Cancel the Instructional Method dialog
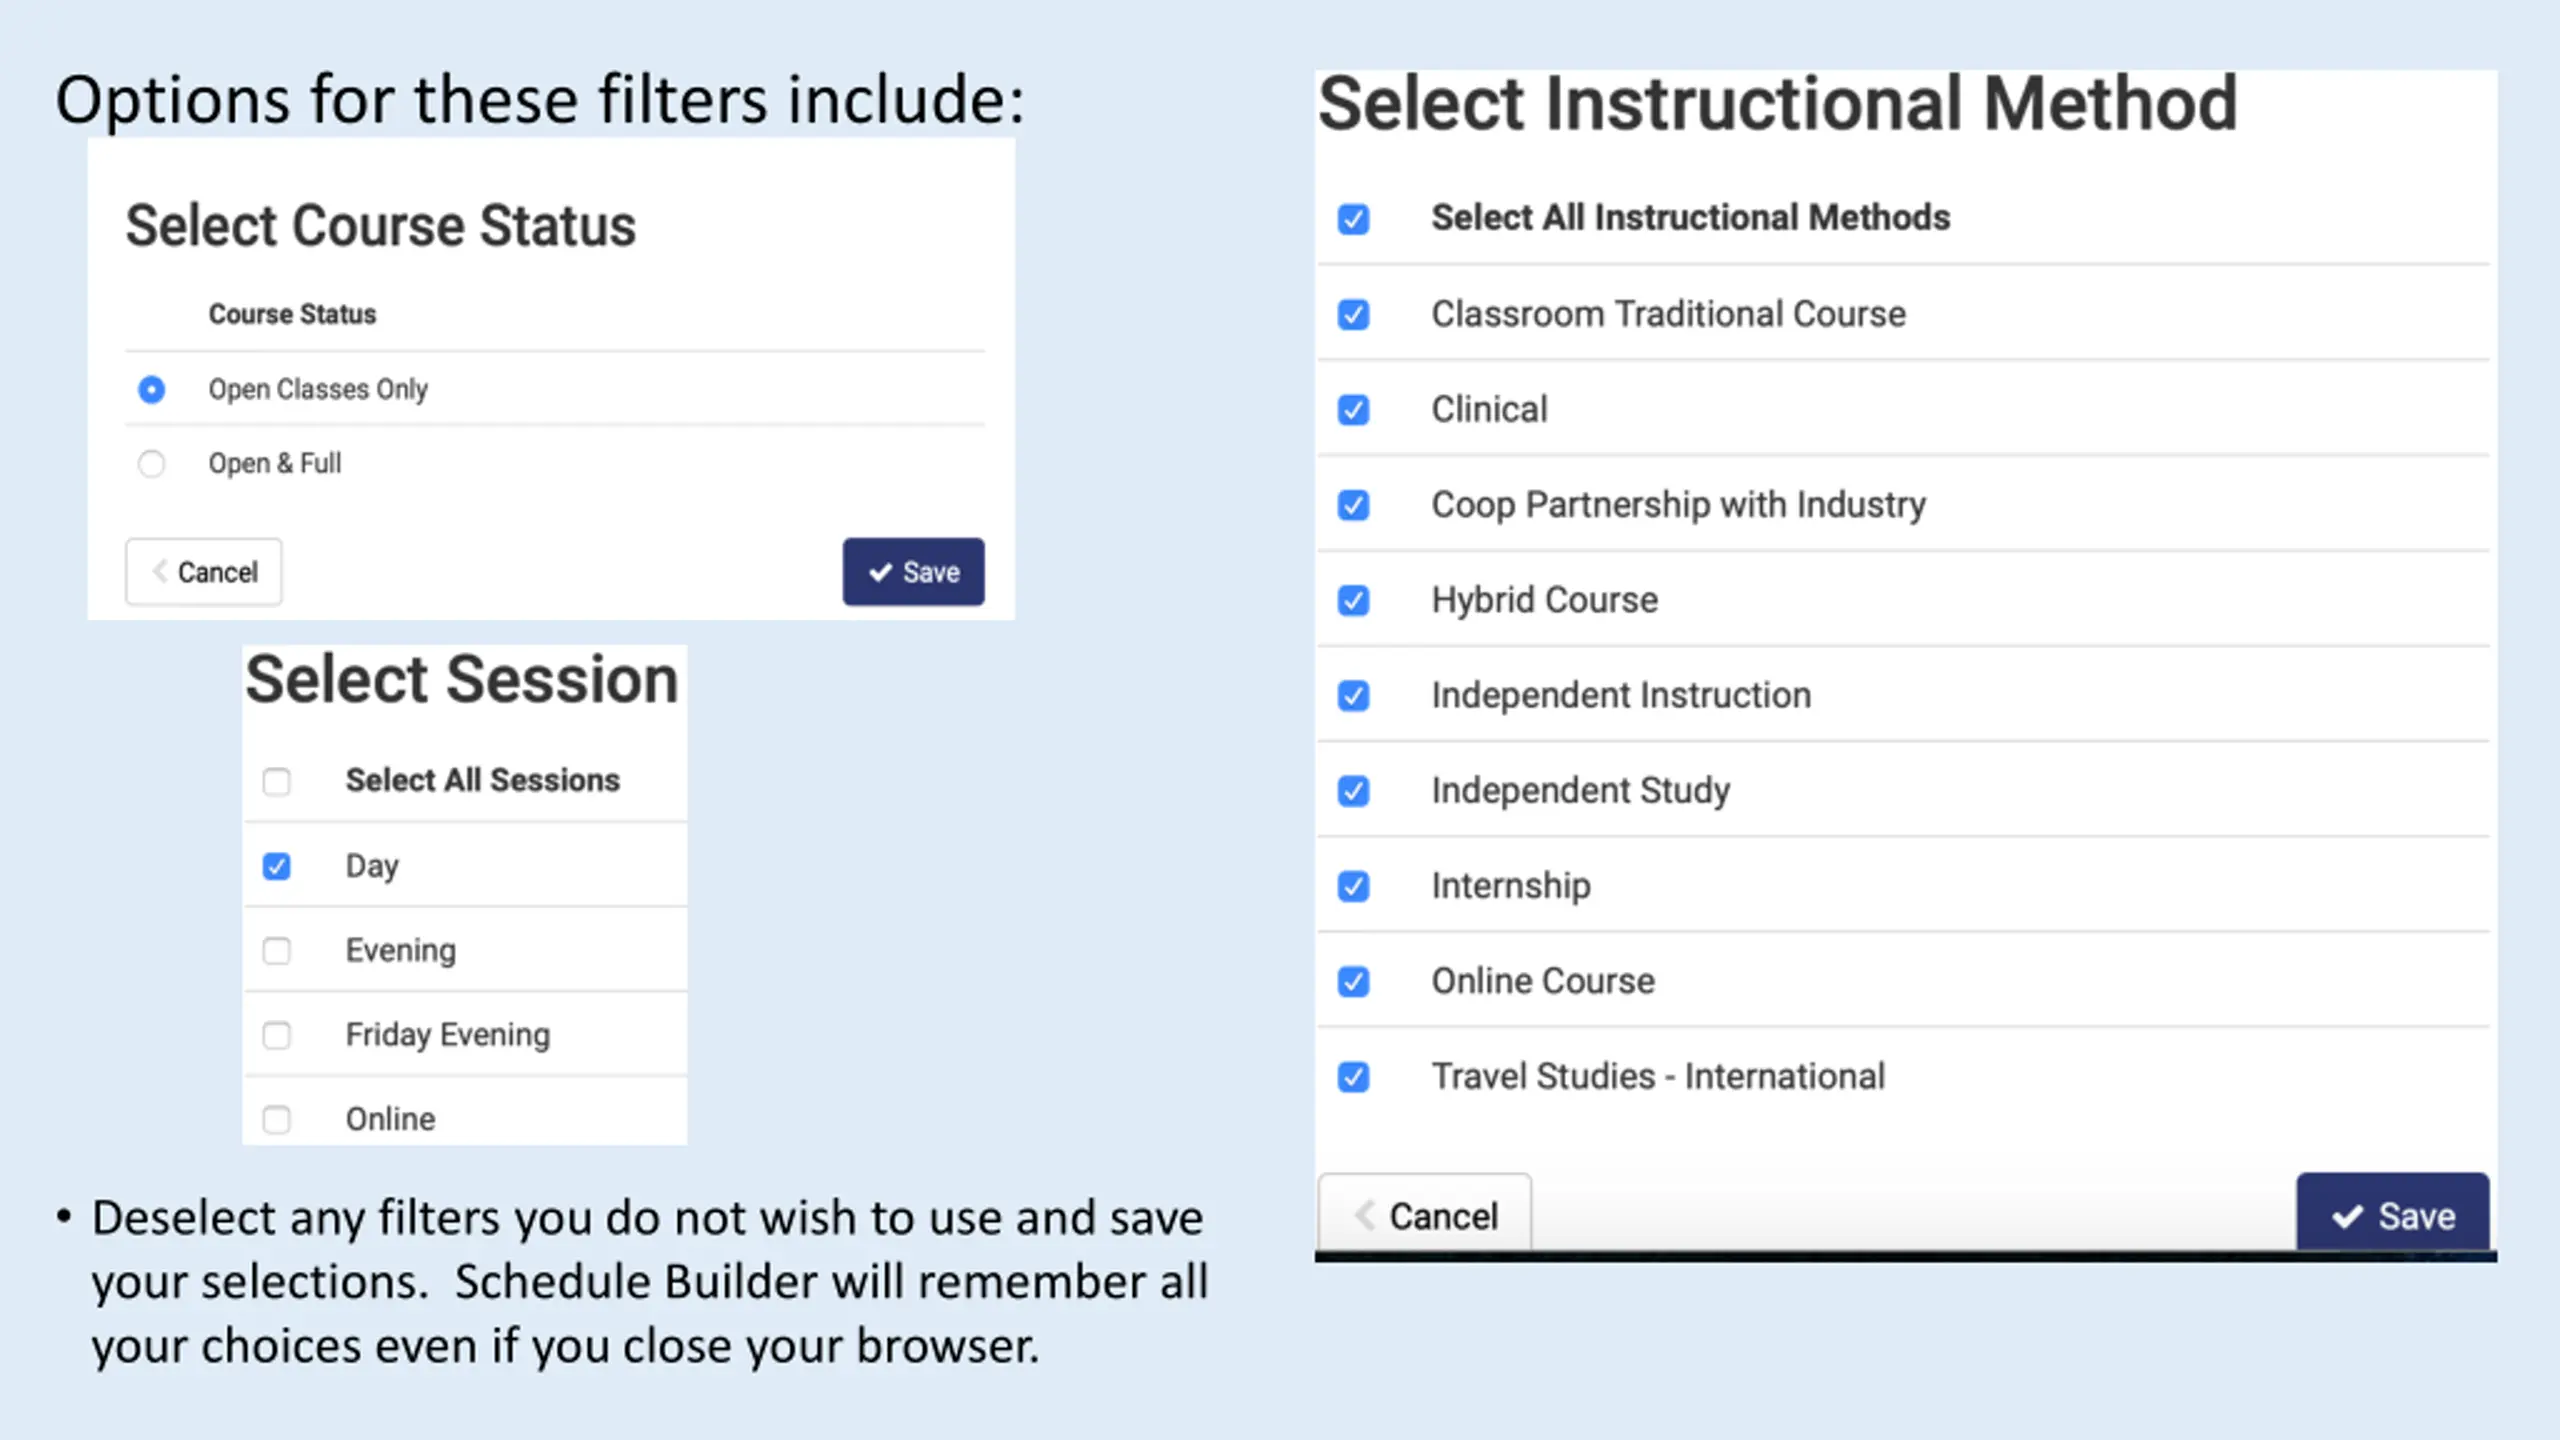This screenshot has height=1440, width=2560. pyautogui.click(x=1425, y=1216)
